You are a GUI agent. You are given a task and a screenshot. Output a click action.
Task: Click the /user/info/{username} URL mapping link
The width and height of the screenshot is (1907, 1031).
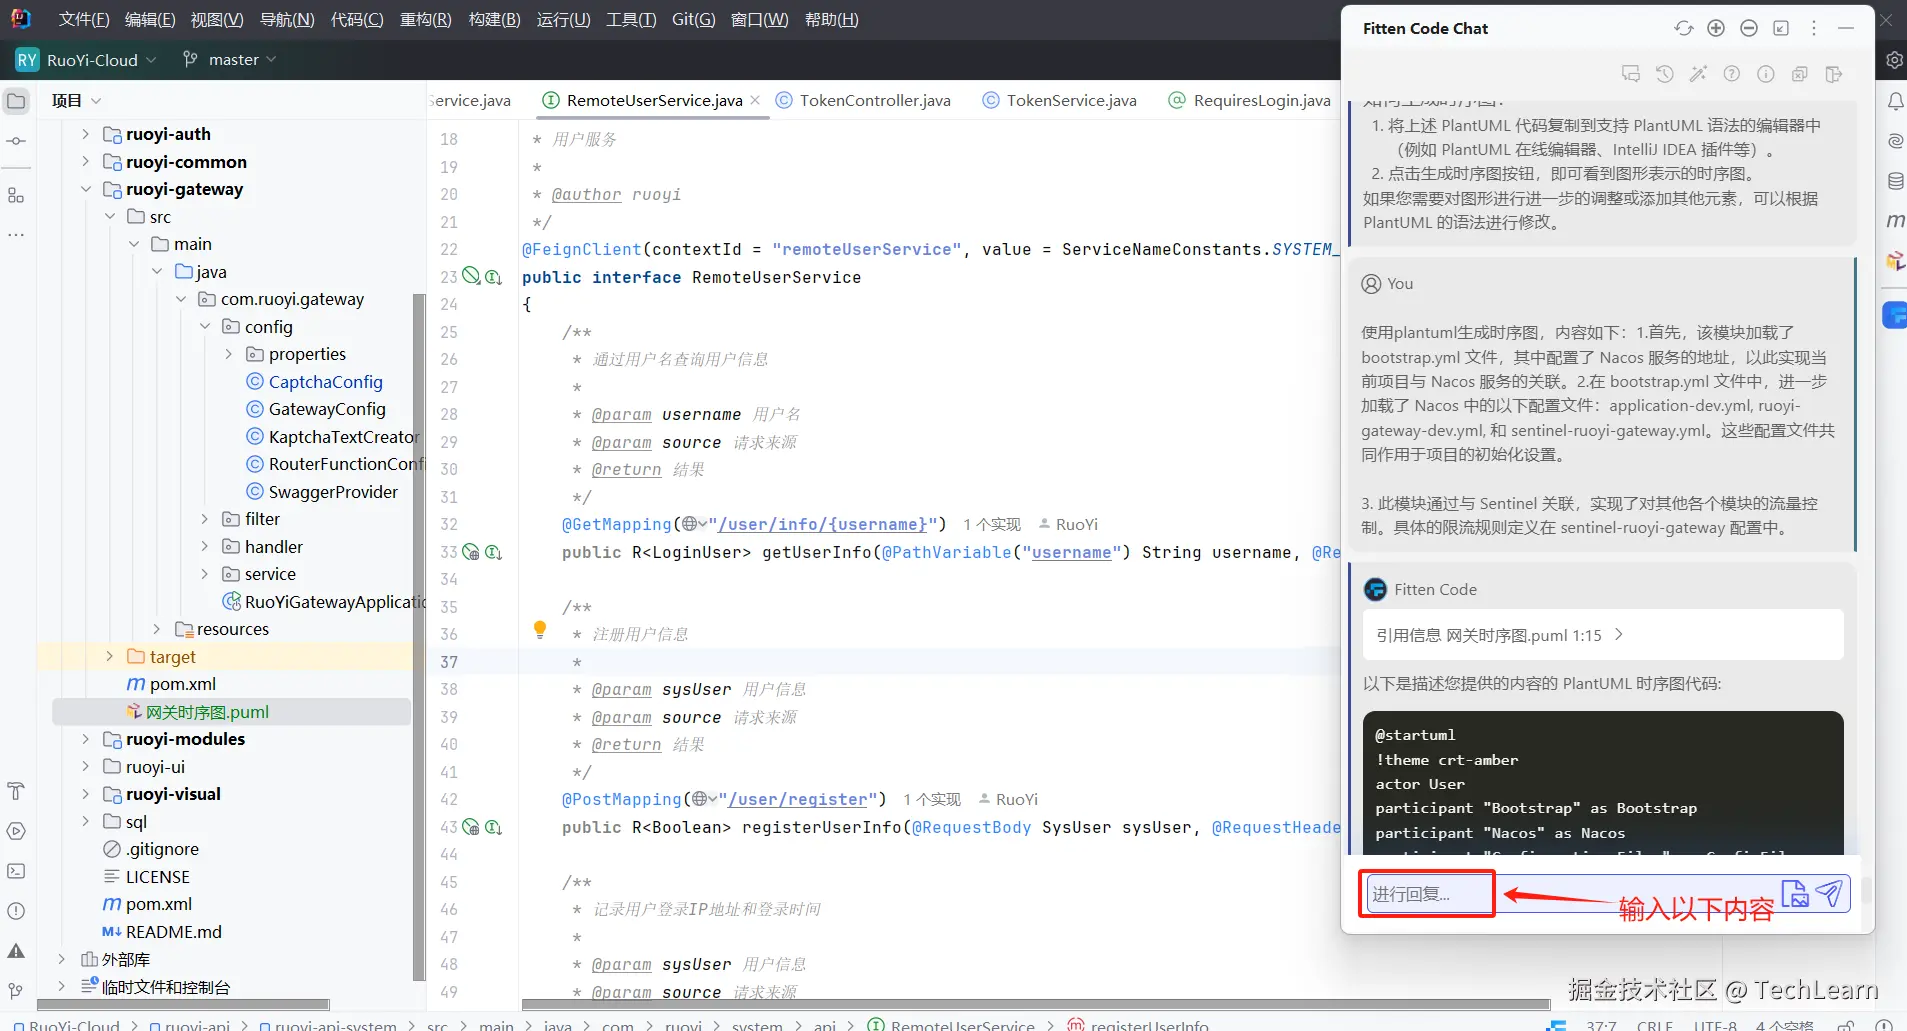(x=822, y=524)
